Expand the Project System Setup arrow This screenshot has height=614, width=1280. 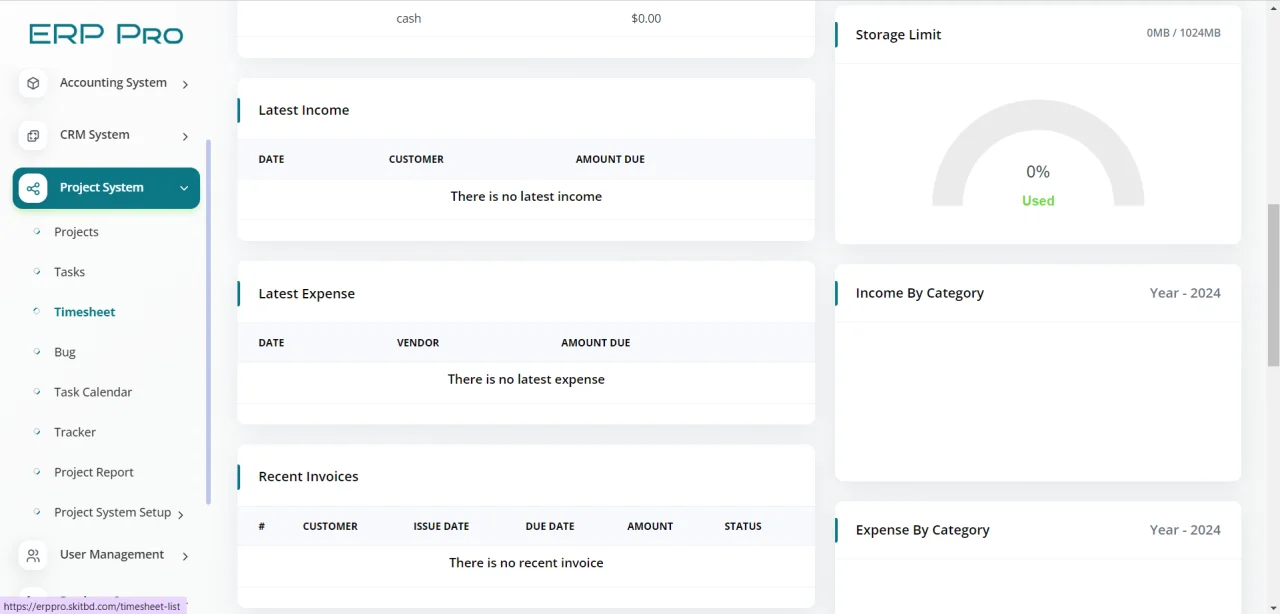click(x=181, y=514)
